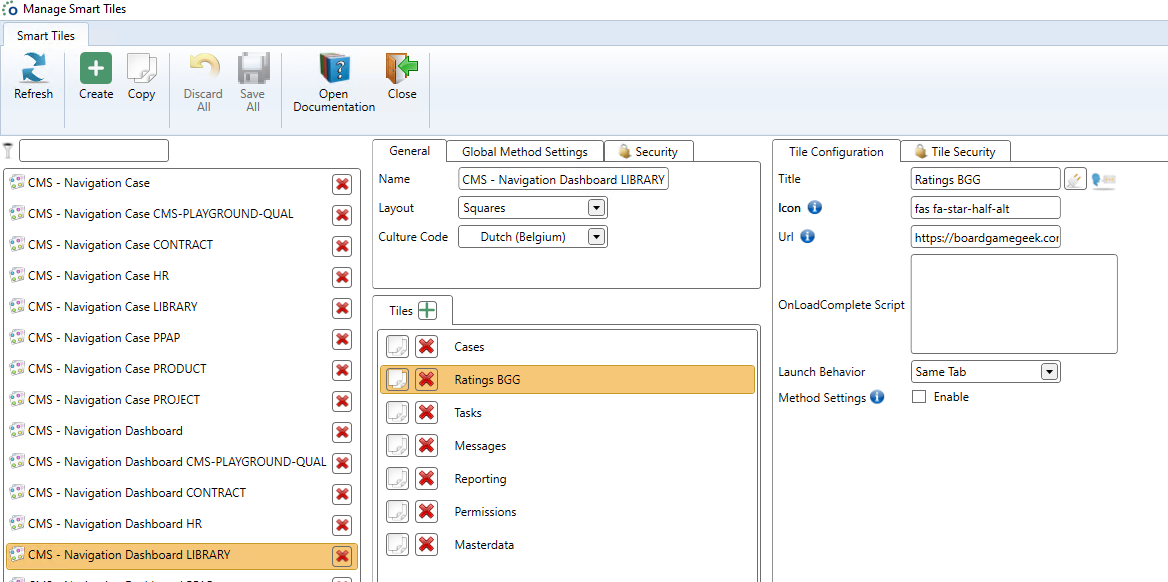This screenshot has height=582, width=1168.
Task: Delete CMS - Navigation Case HR entry
Action: 342,277
